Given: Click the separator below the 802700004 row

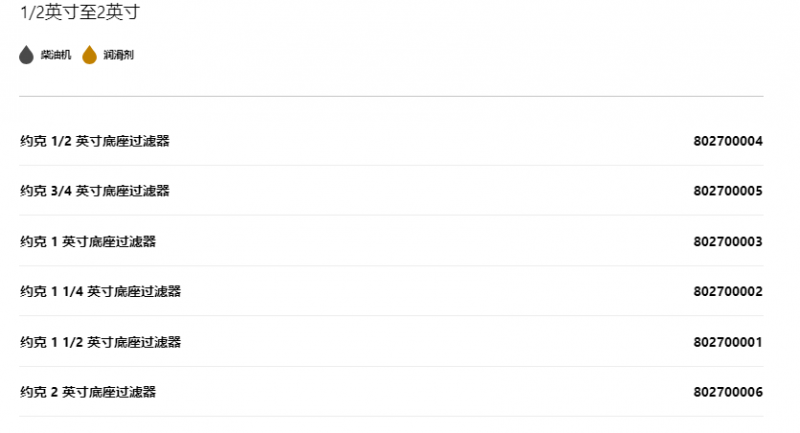Looking at the screenshot, I should [x=391, y=166].
